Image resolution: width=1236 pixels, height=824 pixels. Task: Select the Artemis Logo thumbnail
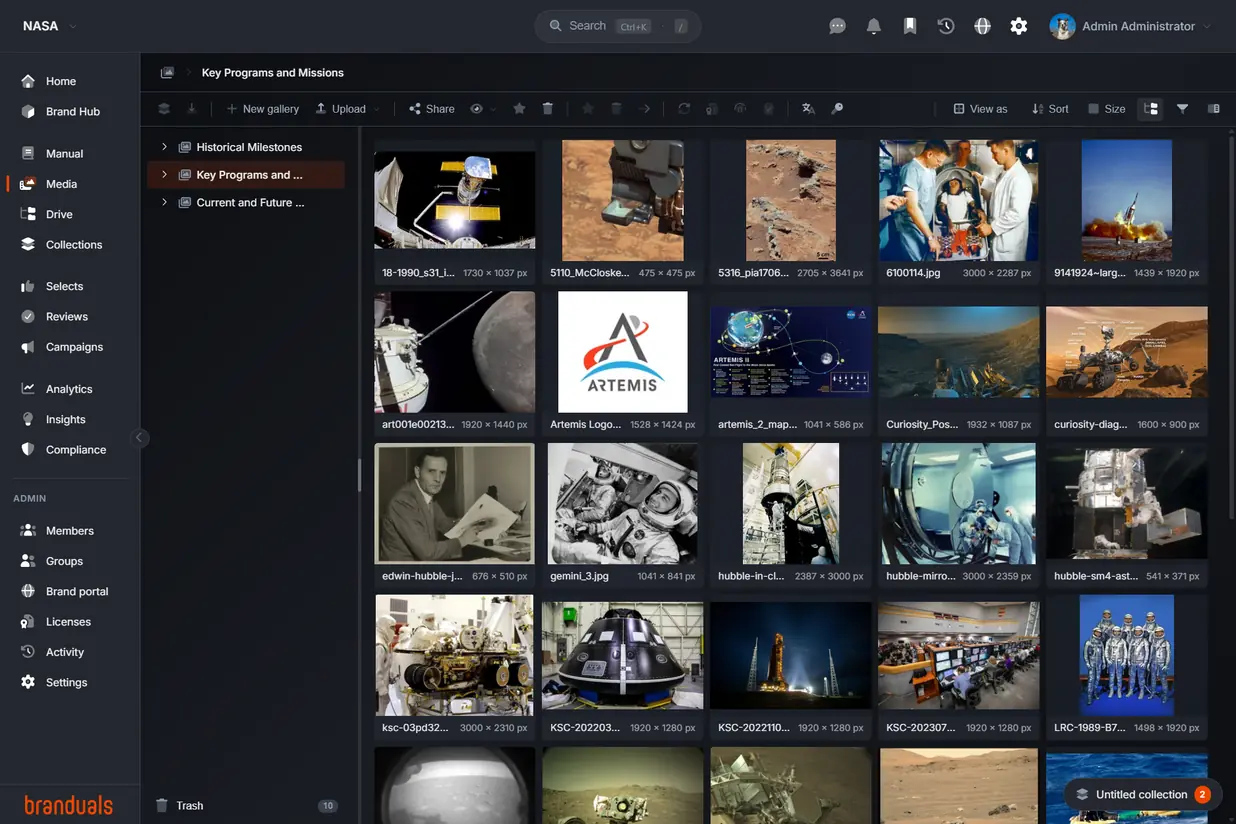click(622, 352)
